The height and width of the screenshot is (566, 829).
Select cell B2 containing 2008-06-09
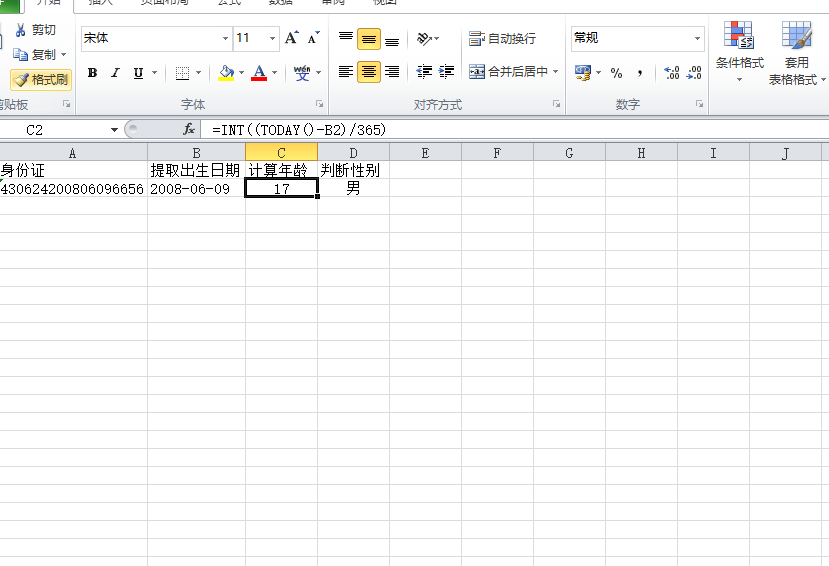point(196,188)
